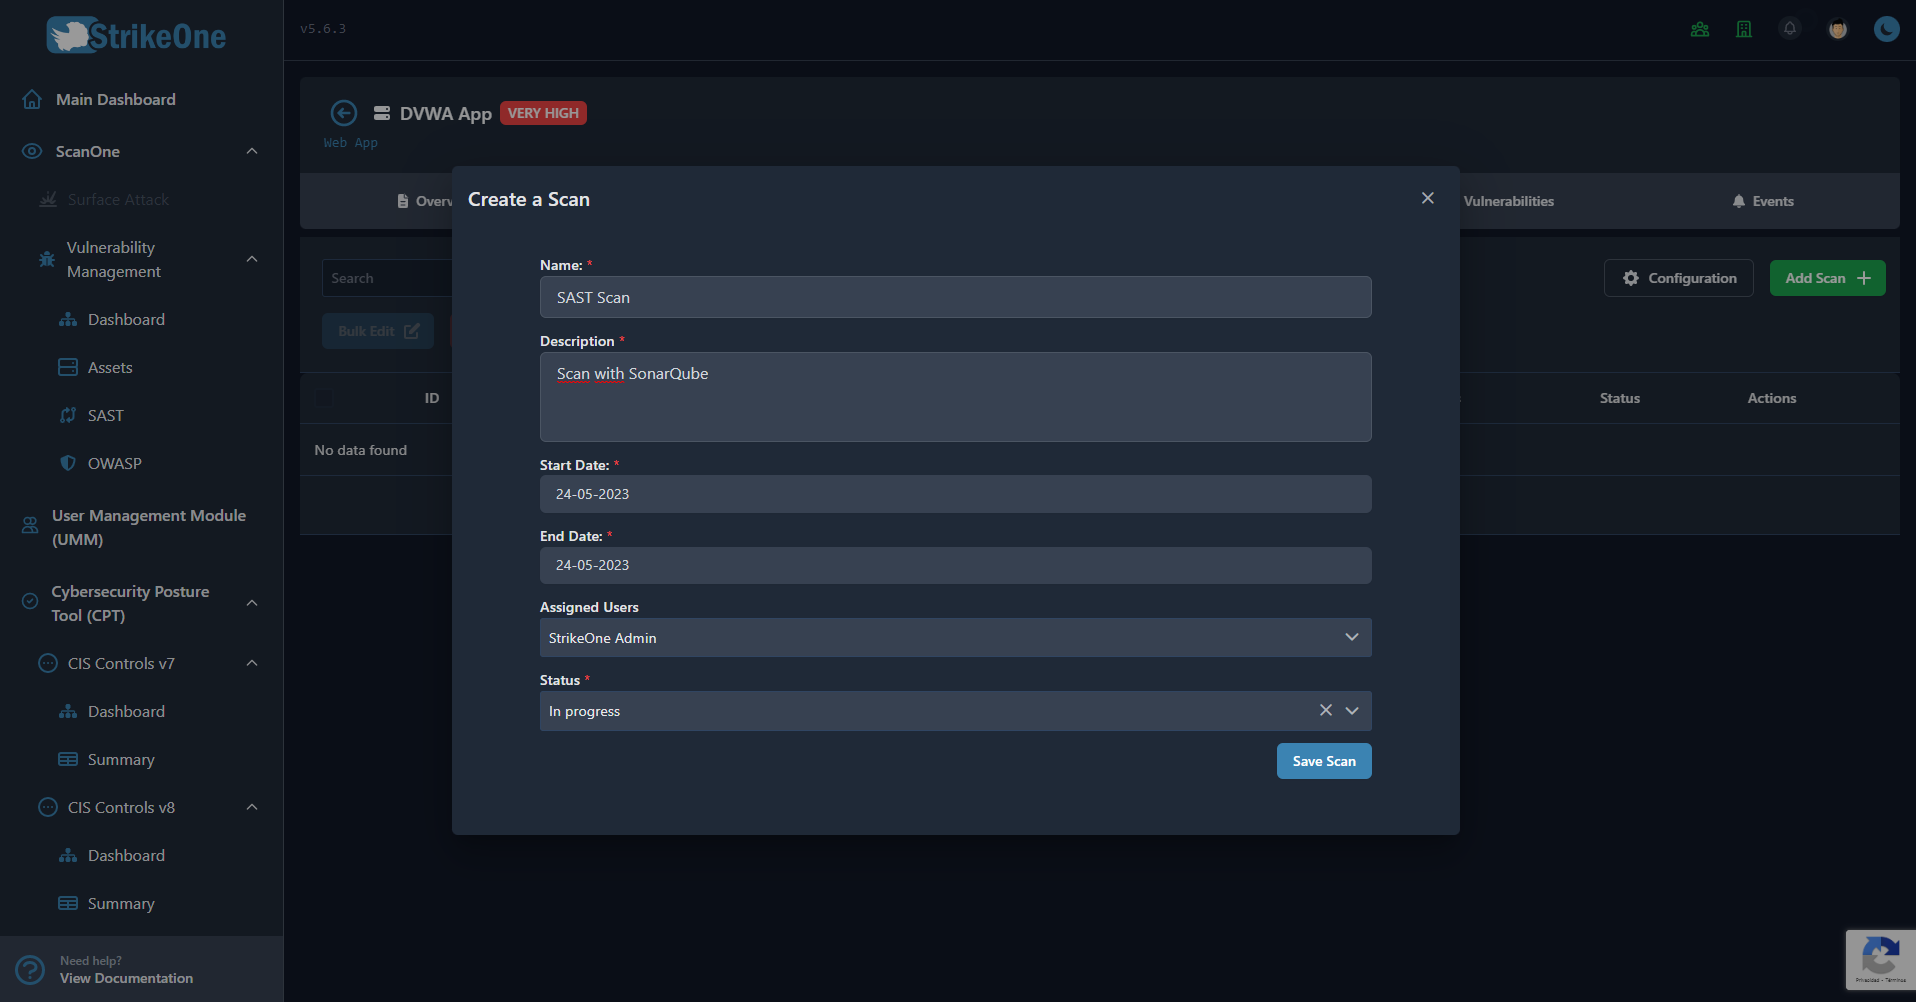Click the home icon beside Main Dashboard

32,98
